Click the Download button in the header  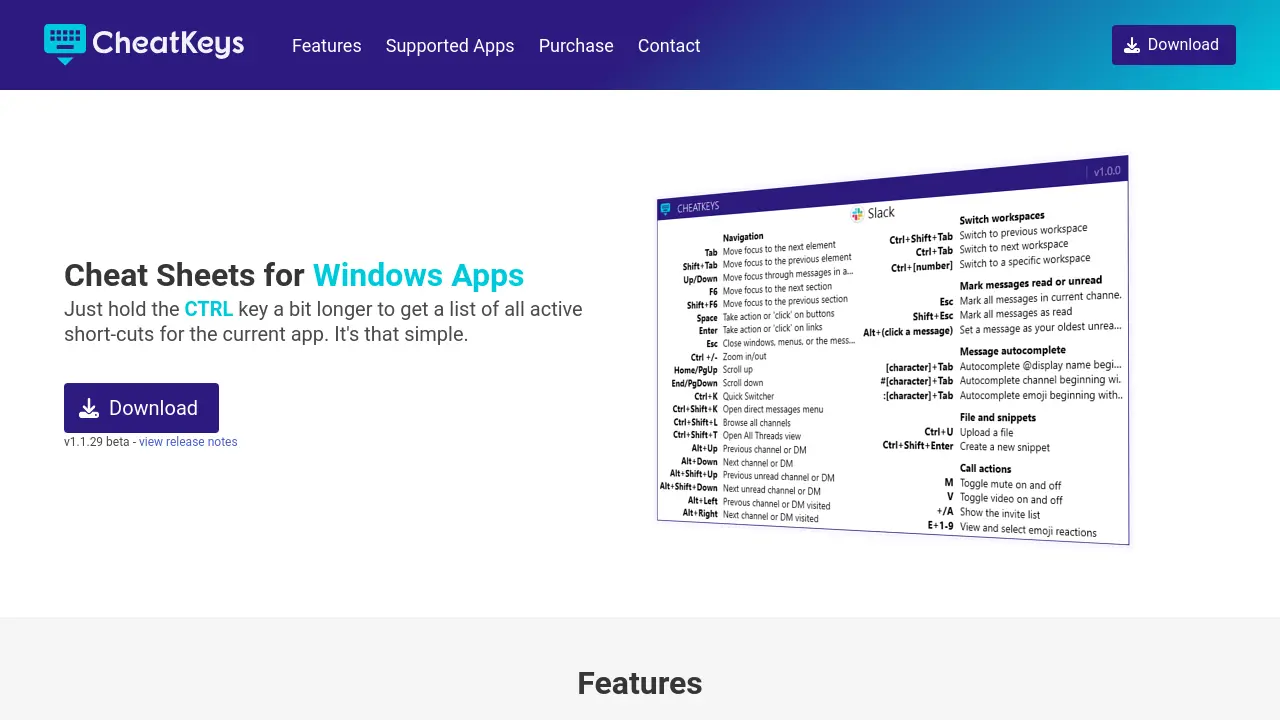pyautogui.click(x=1174, y=45)
